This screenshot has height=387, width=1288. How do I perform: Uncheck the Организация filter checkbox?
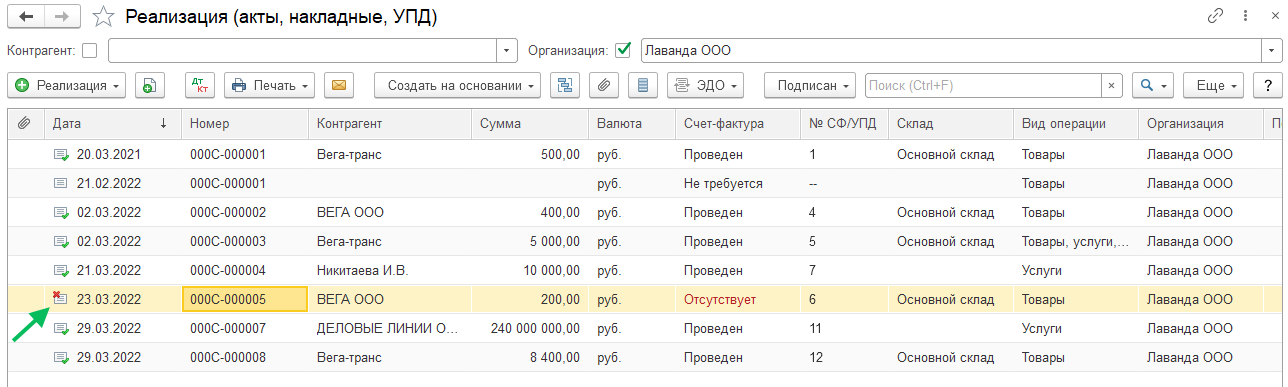pos(624,49)
